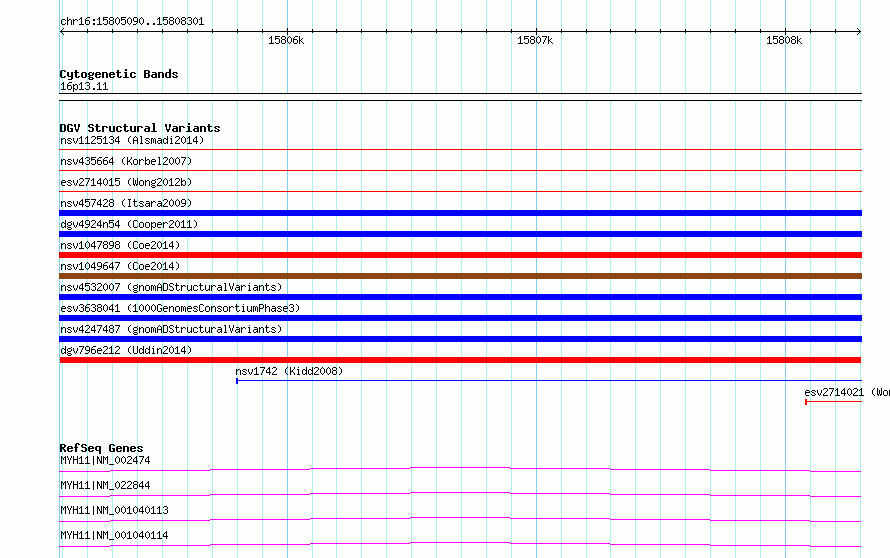Image resolution: width=890 pixels, height=558 pixels.
Task: Click the MYH11|NM_001040113 transcript label
Action: tap(114, 510)
